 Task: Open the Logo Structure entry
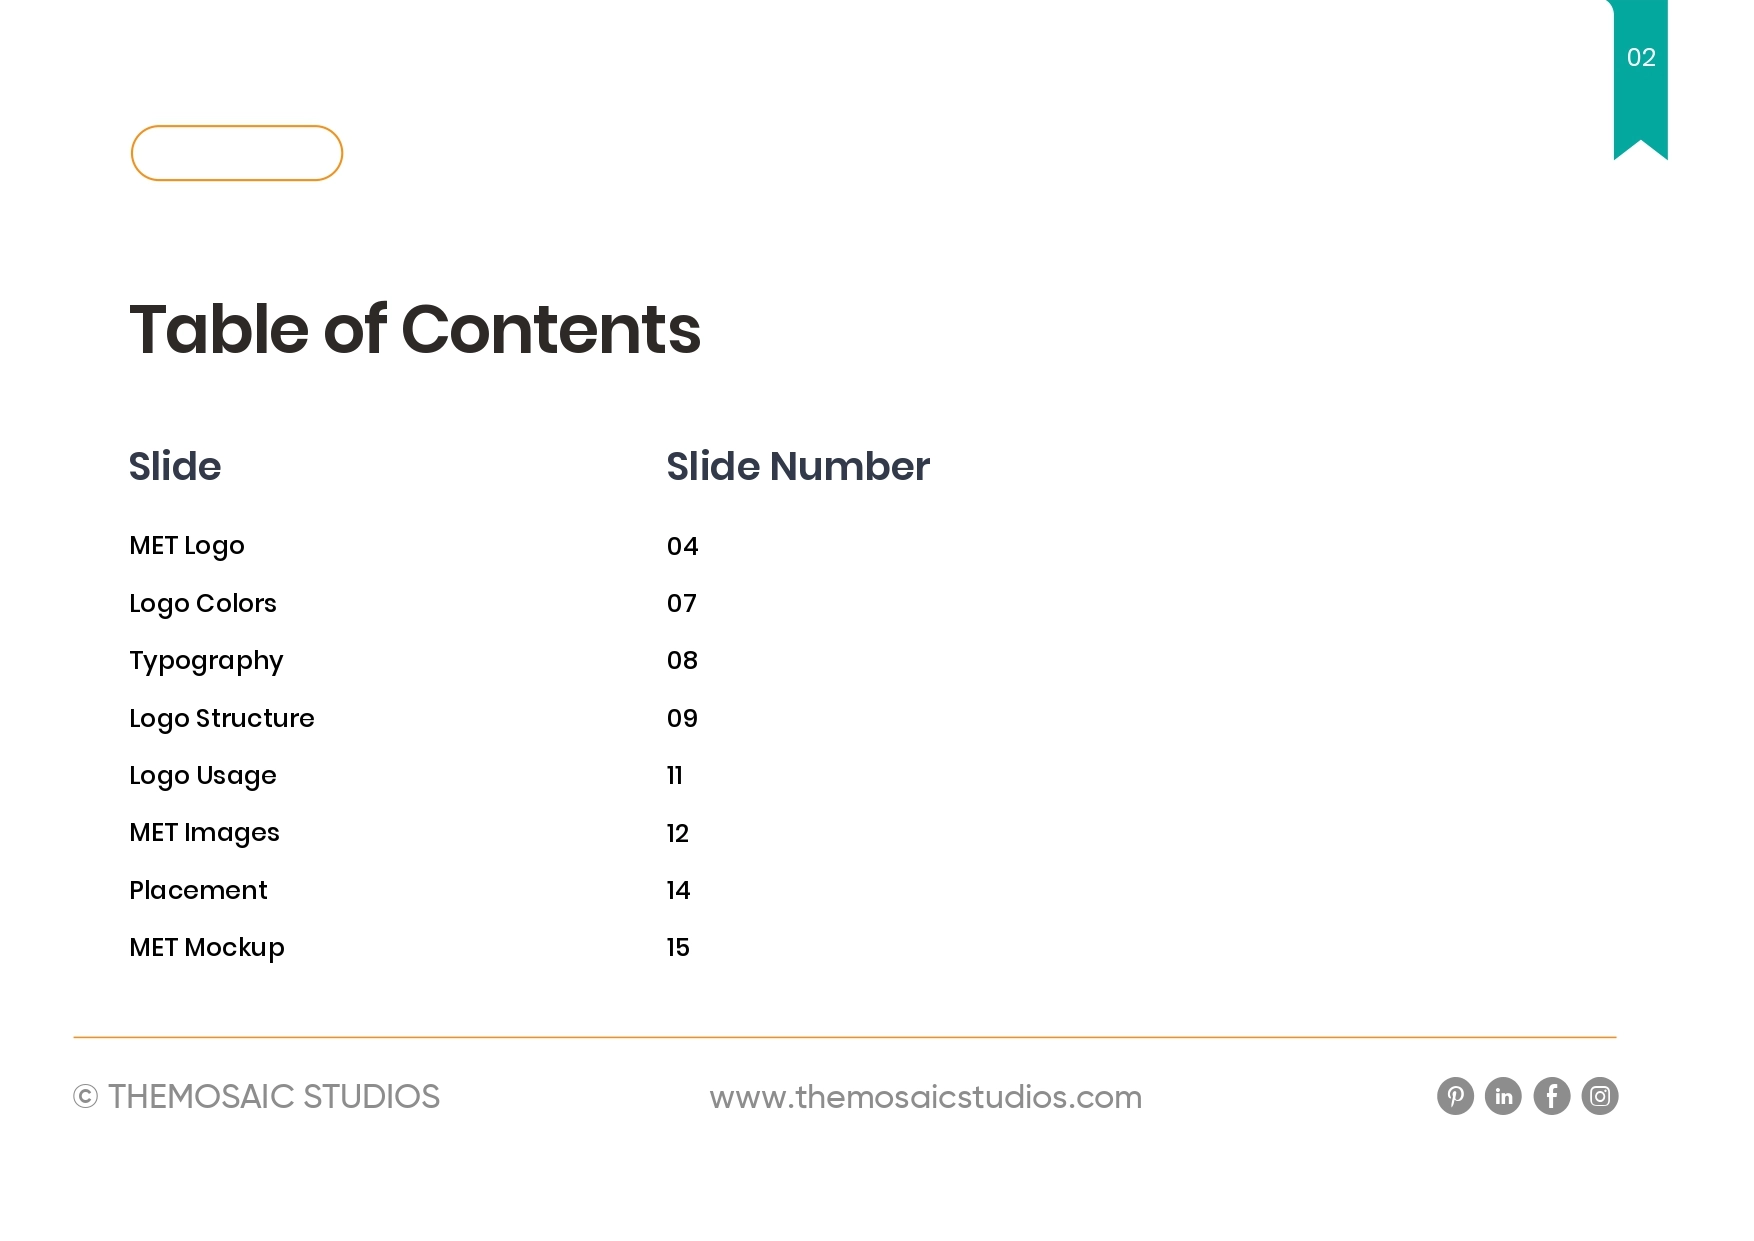[222, 718]
